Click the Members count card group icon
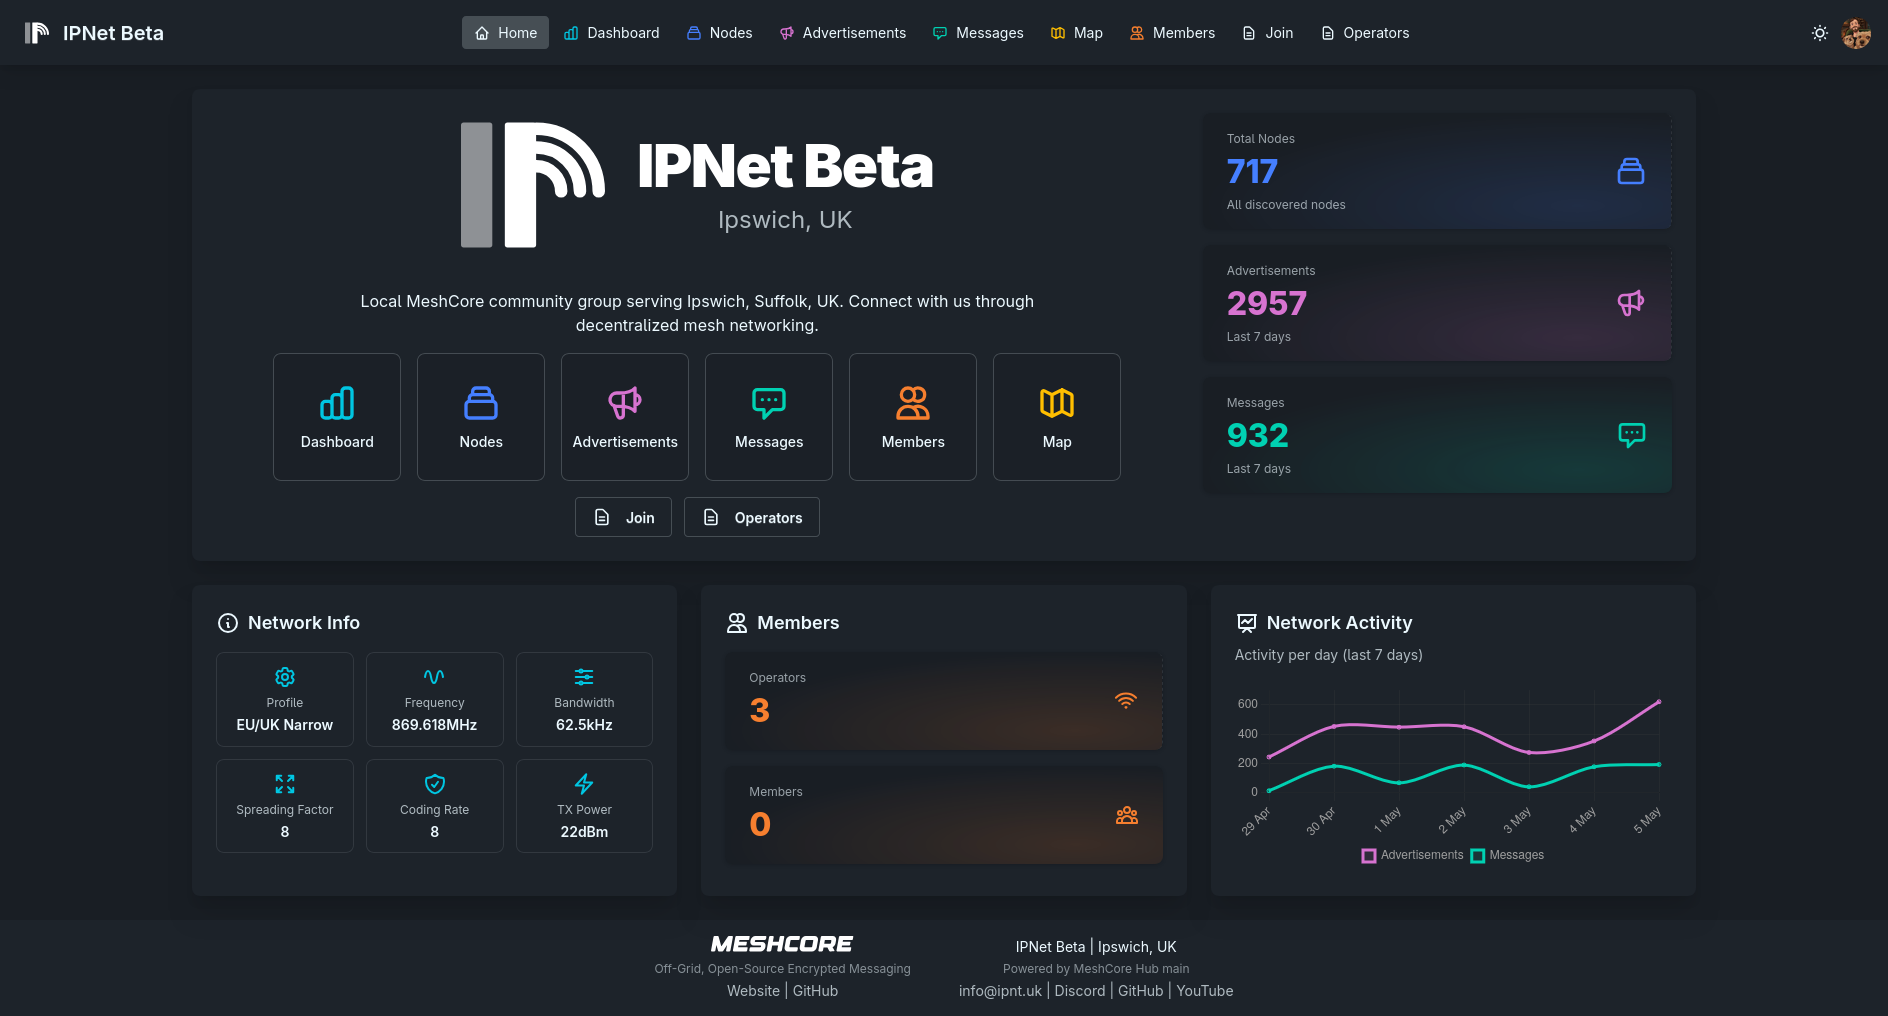Viewport: 1888px width, 1016px height. click(x=1127, y=815)
